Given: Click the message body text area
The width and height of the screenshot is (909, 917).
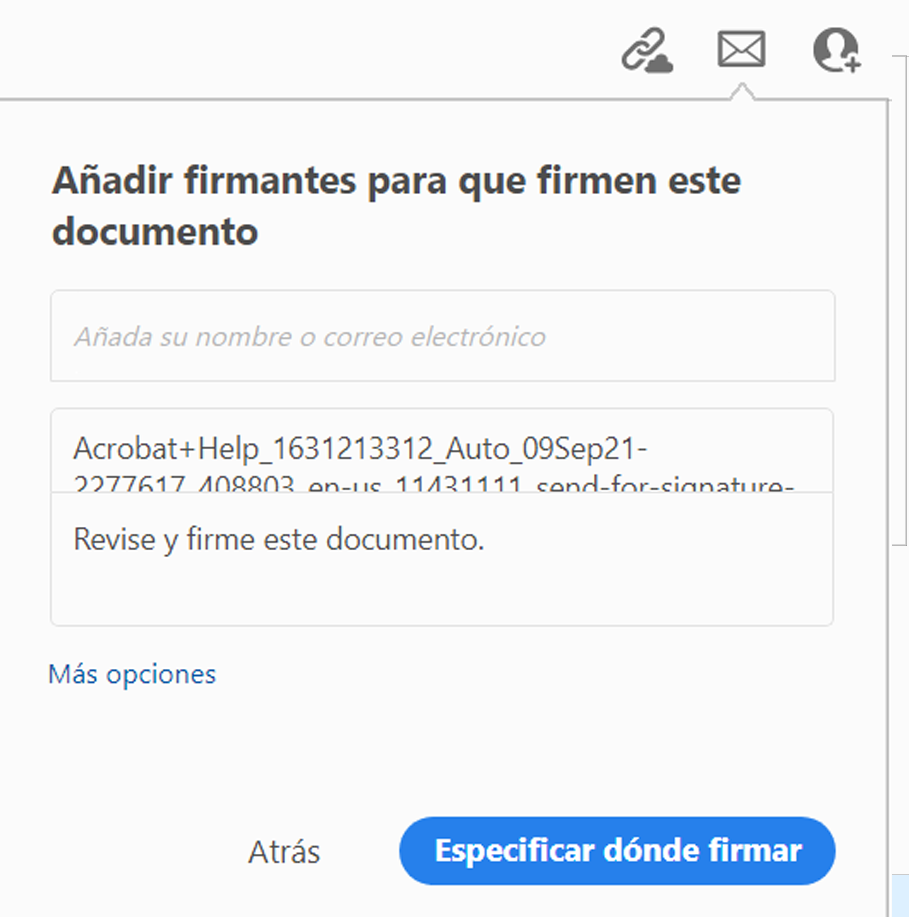Looking at the screenshot, I should coord(442,560).
